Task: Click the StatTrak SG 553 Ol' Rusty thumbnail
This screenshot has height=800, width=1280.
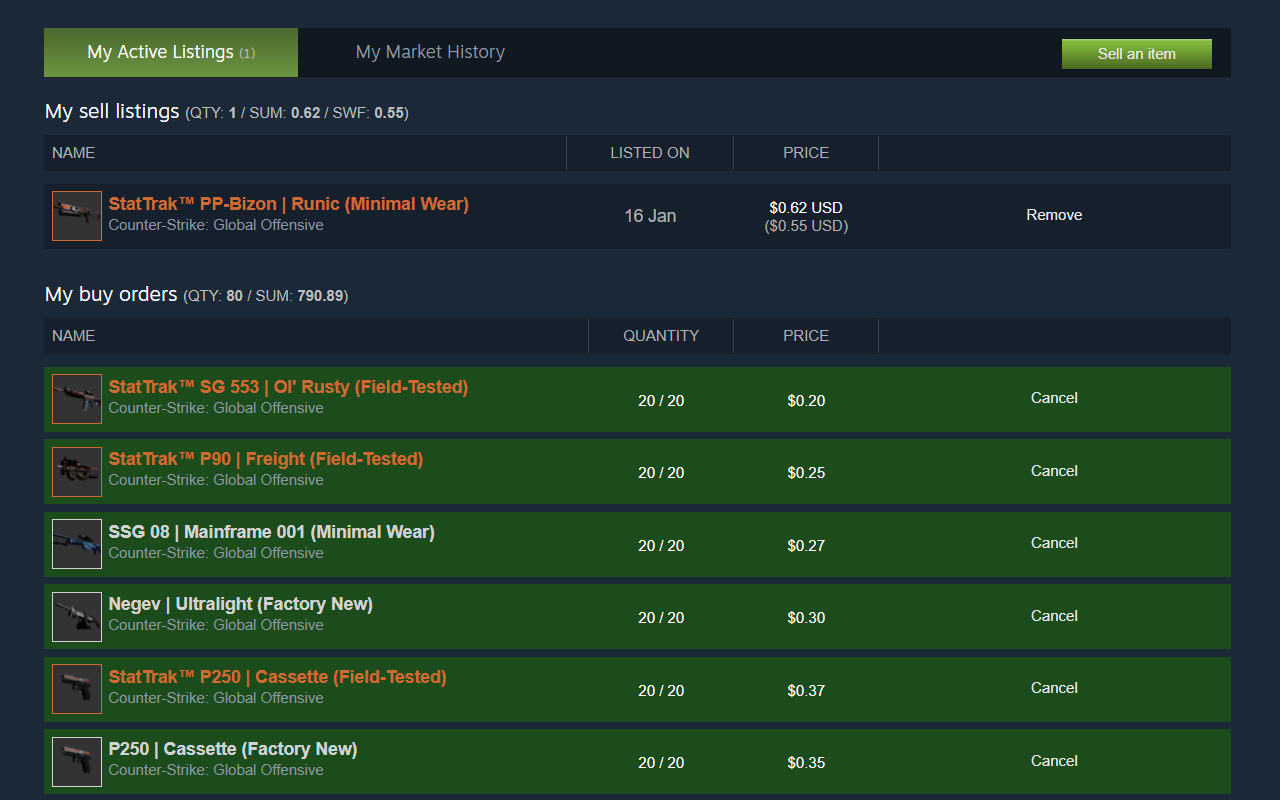Action: pyautogui.click(x=76, y=399)
